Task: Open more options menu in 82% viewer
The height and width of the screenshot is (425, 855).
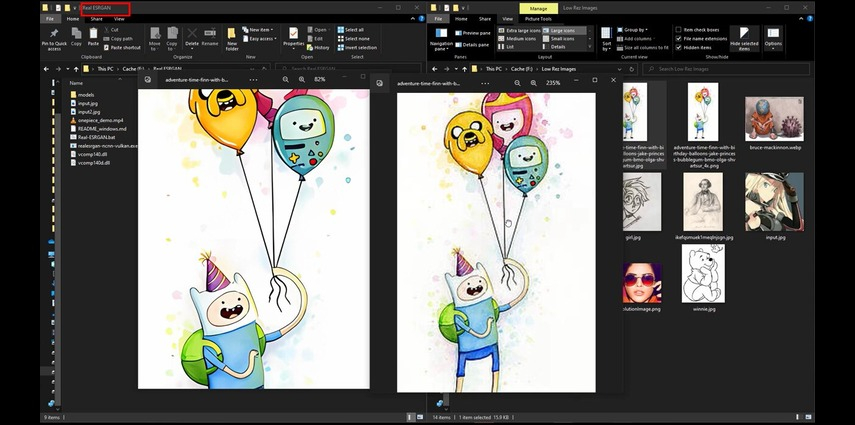Action: (254, 80)
